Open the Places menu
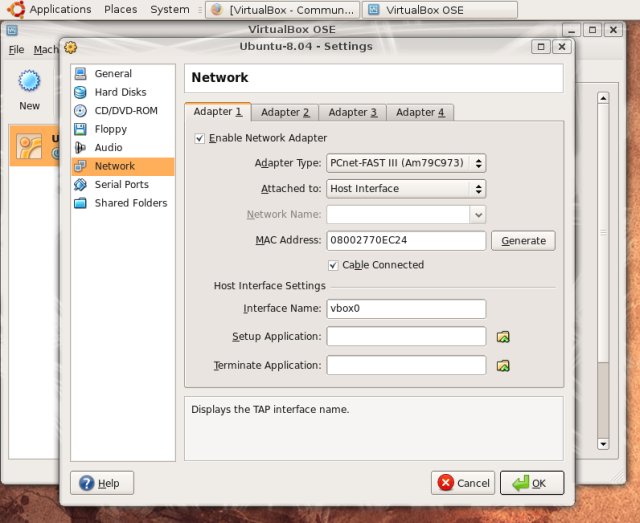Screen dimensions: 640x523 click(x=120, y=9)
